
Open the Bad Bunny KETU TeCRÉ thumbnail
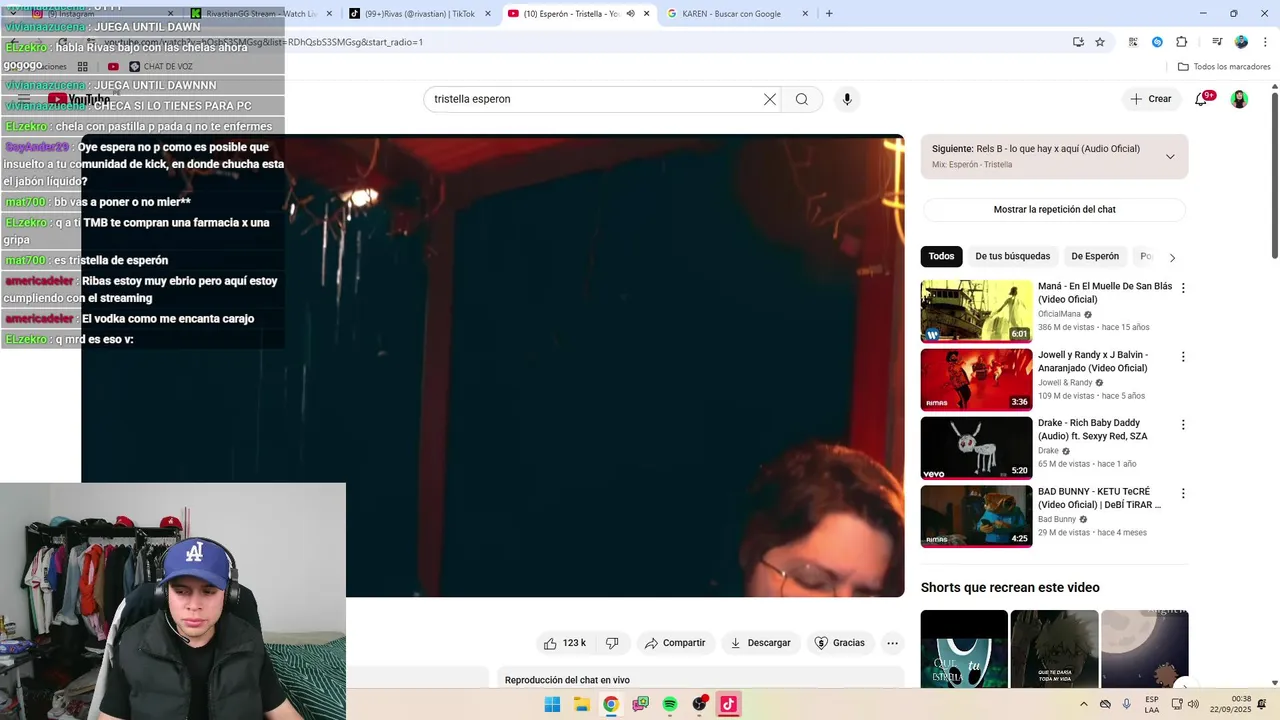pos(976,516)
